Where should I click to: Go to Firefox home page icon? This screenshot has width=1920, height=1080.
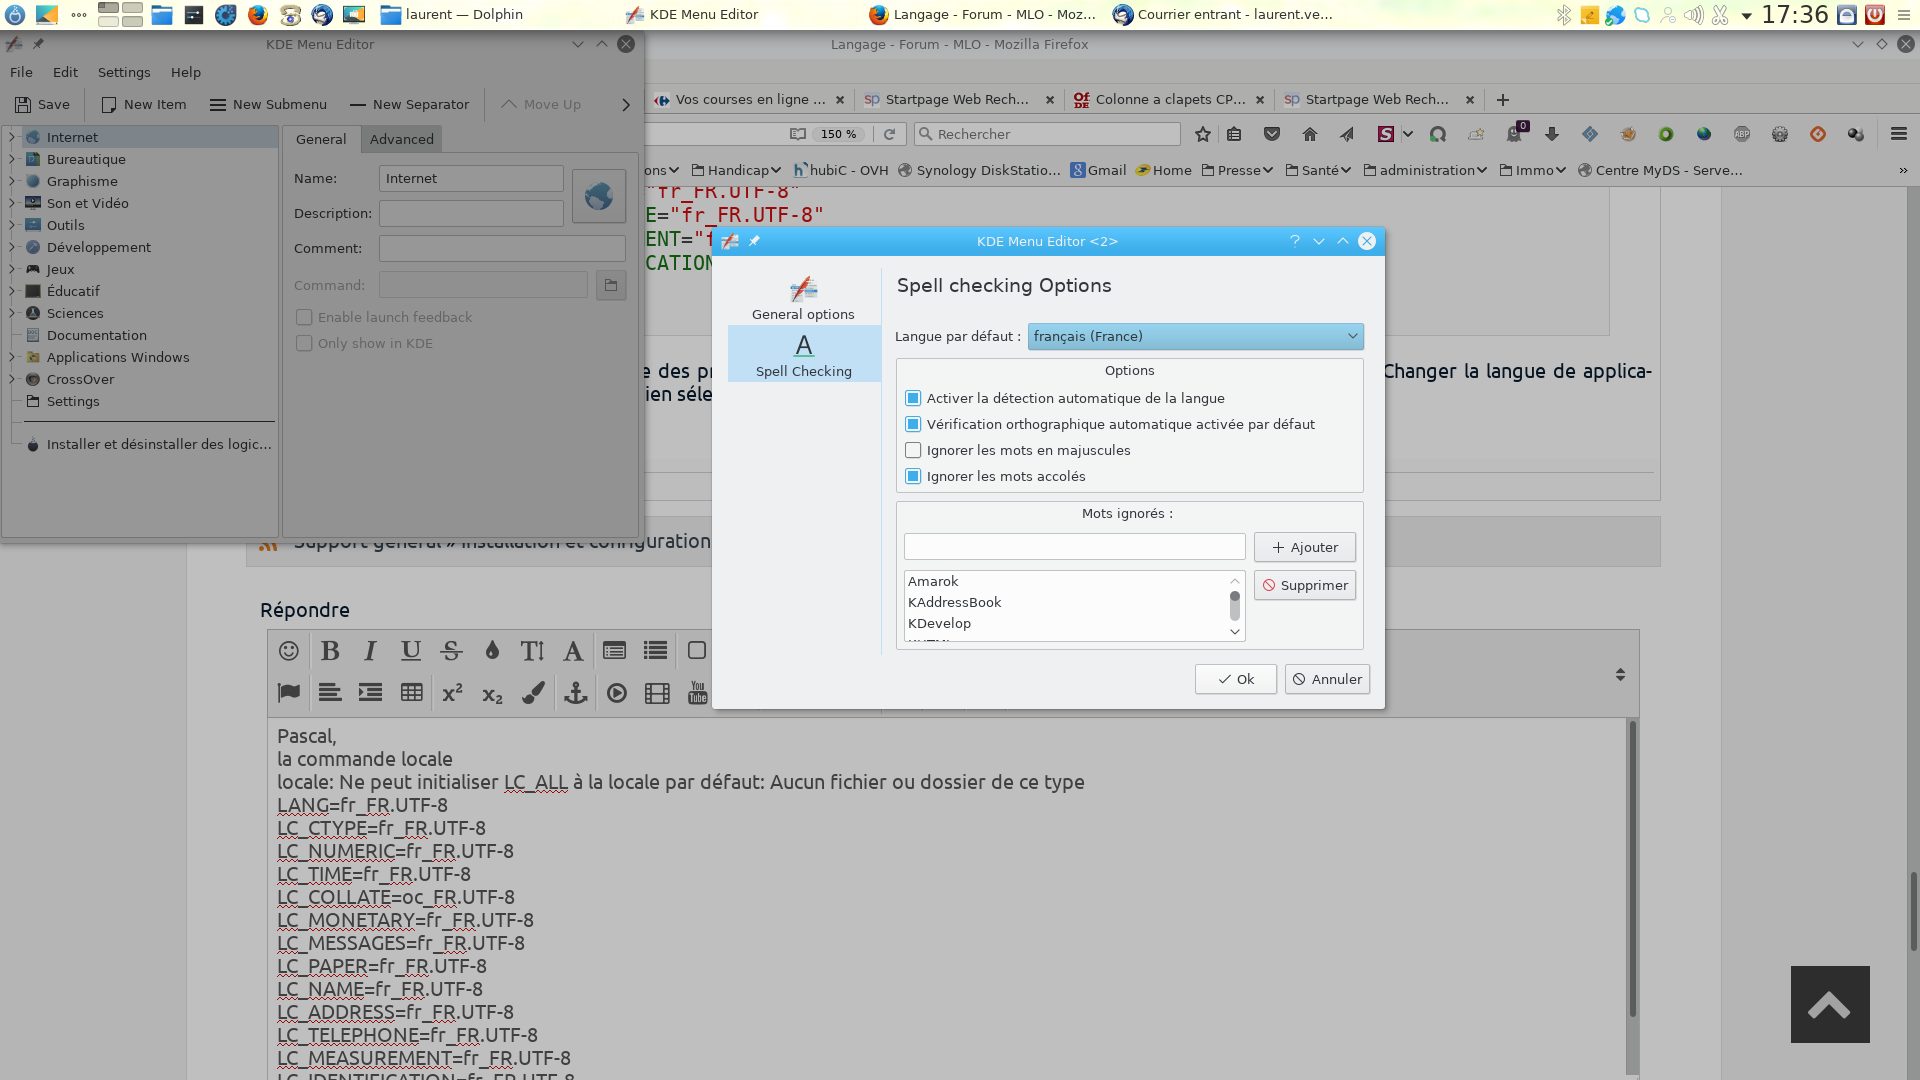(1310, 134)
